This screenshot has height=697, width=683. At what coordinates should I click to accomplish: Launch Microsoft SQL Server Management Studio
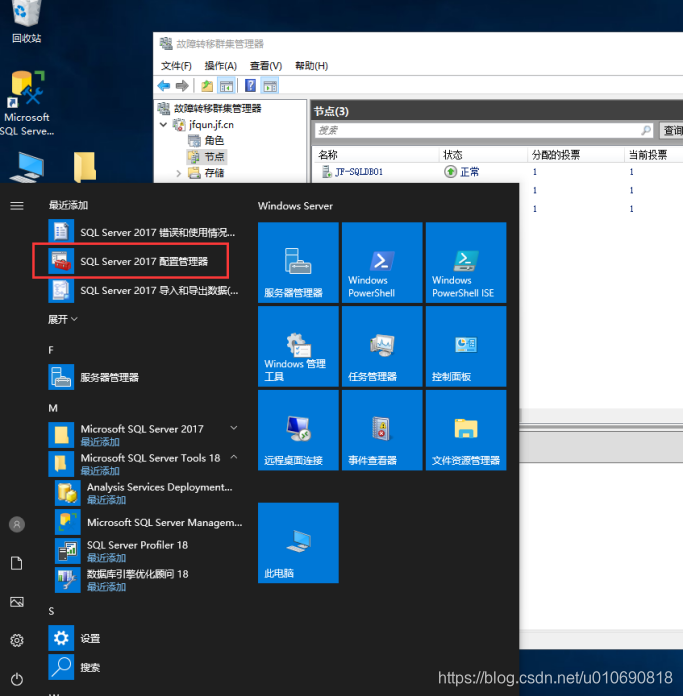[147, 522]
